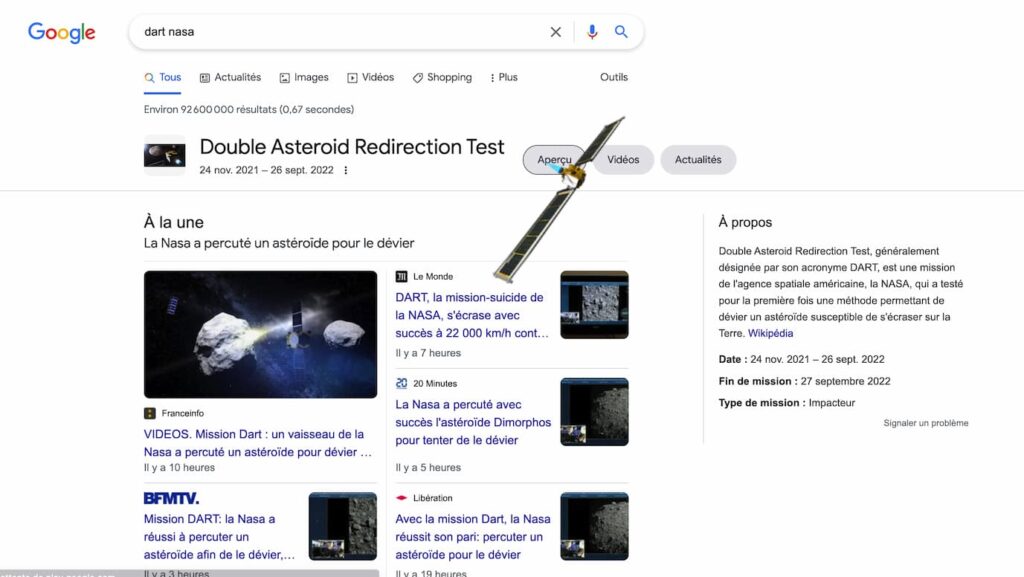1024x577 pixels.
Task: Click the DART knowledge panel thumbnail
Action: [x=165, y=155]
